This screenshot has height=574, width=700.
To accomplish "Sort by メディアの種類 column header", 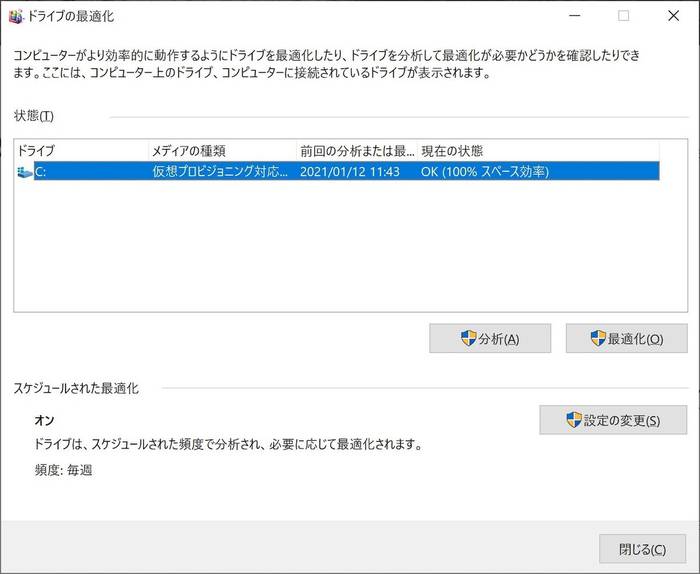I will coord(222,151).
